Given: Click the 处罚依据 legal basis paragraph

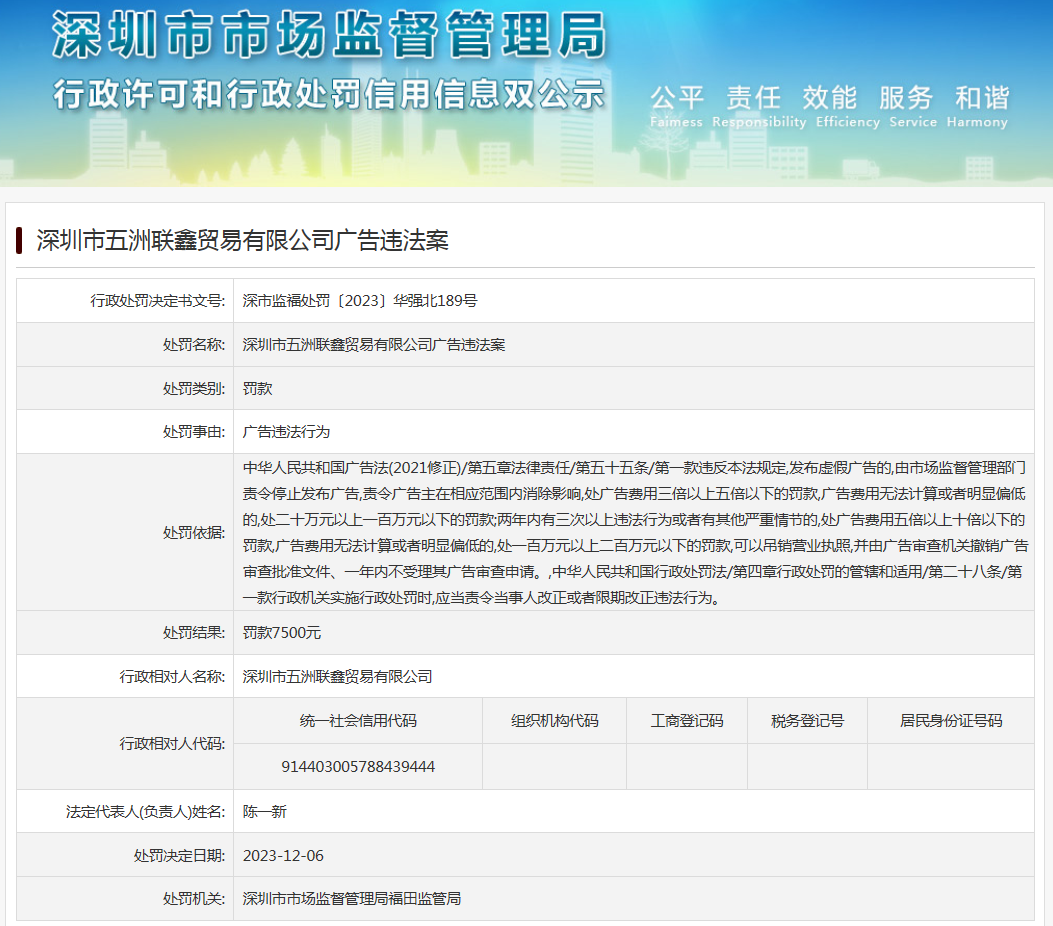Looking at the screenshot, I should (634, 533).
